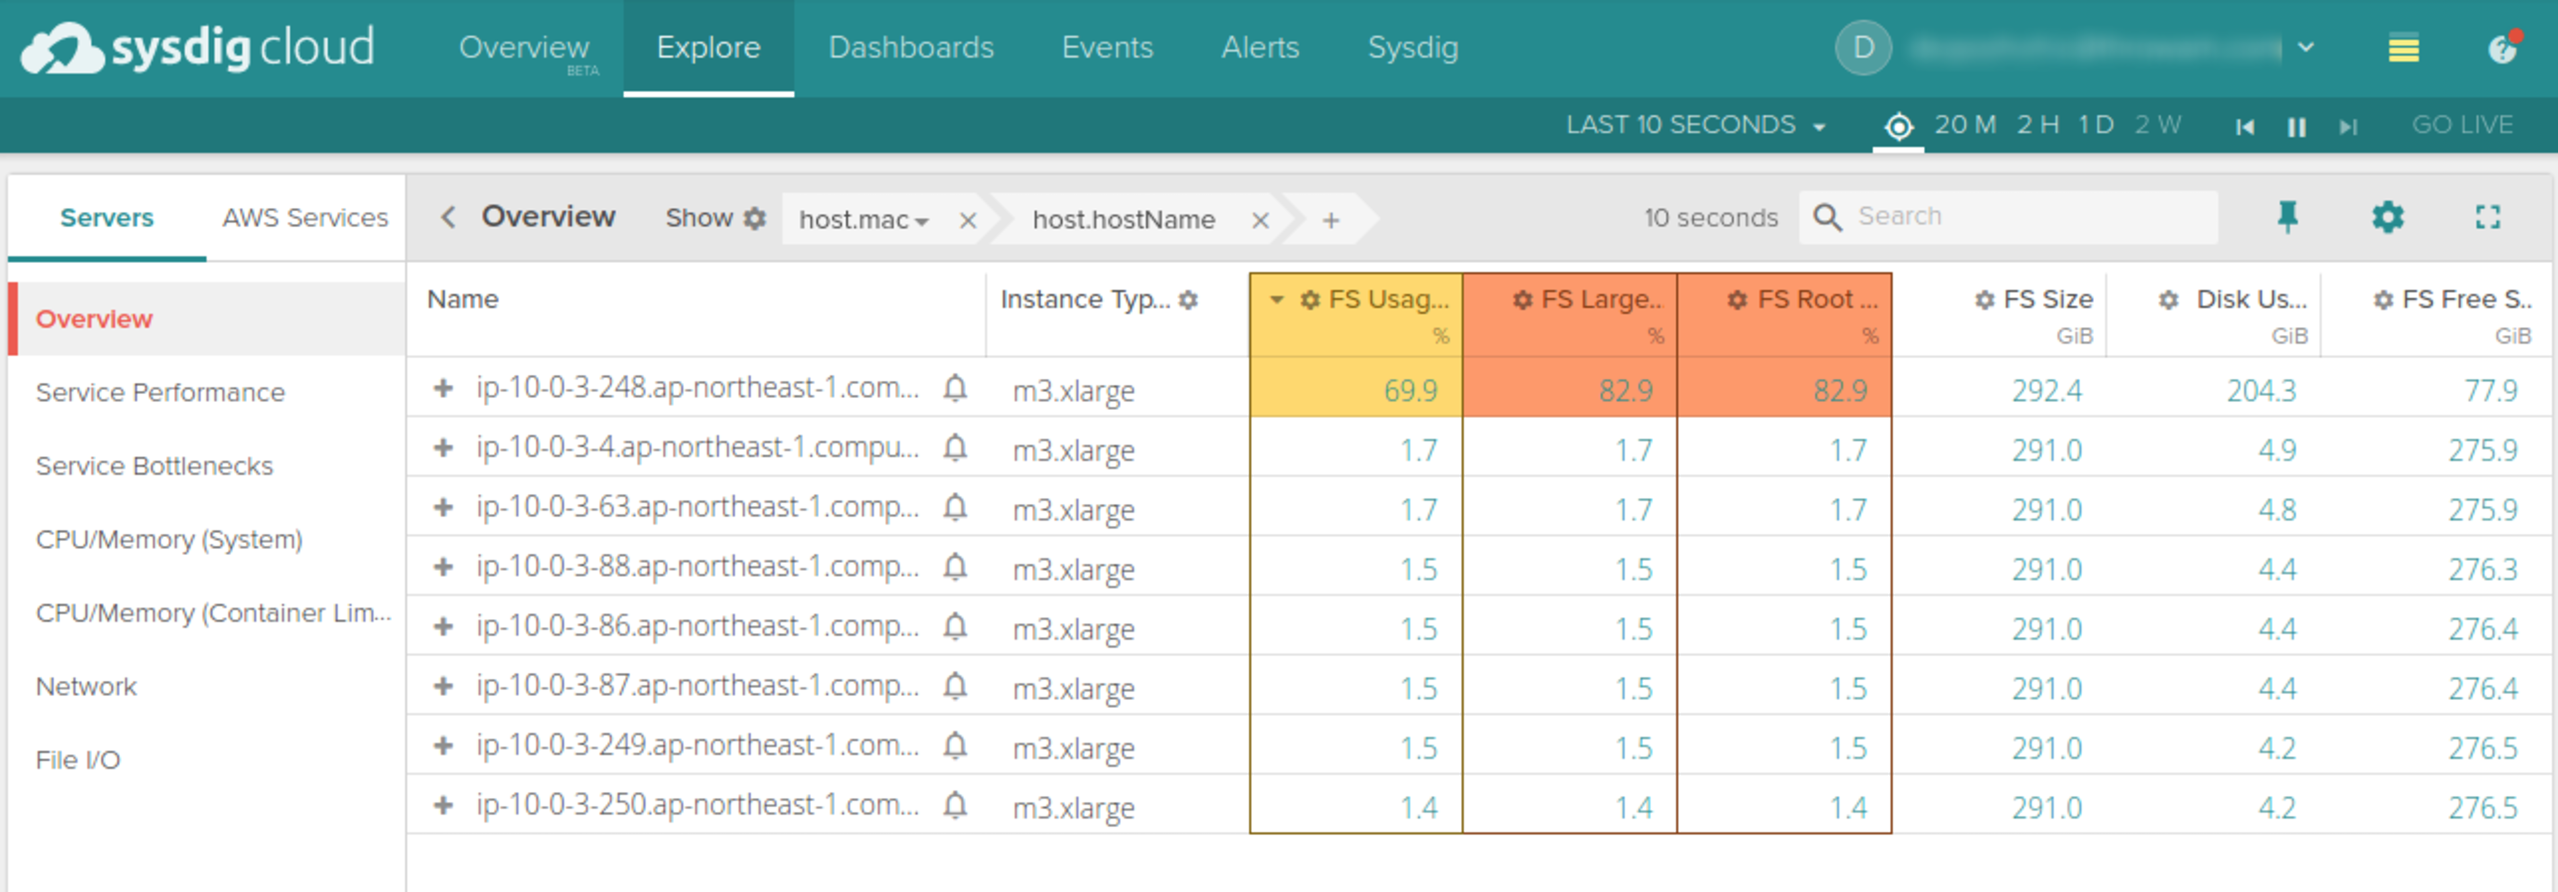Add a new grouping level

coord(1330,220)
